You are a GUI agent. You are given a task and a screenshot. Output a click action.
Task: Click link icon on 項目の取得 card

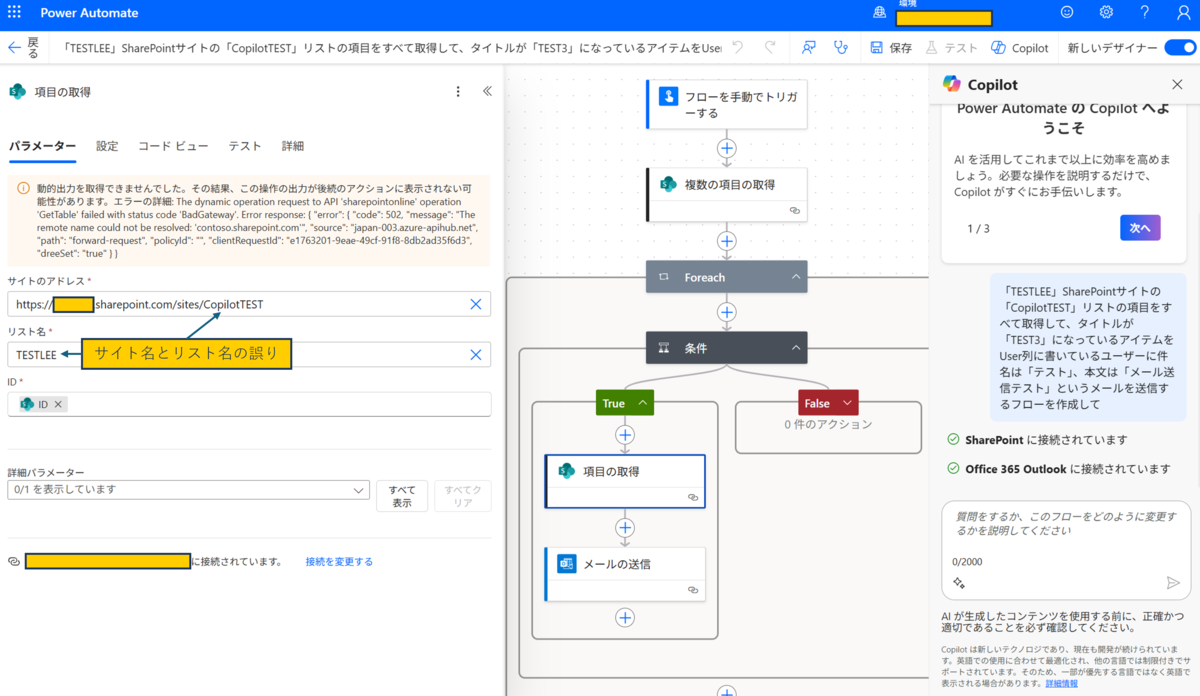(x=693, y=497)
